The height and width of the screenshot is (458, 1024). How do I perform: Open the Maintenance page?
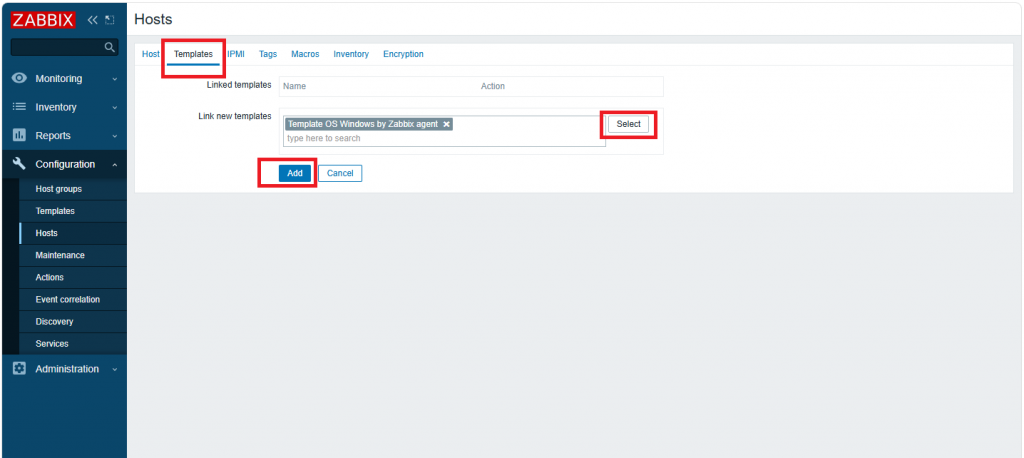pos(72,255)
